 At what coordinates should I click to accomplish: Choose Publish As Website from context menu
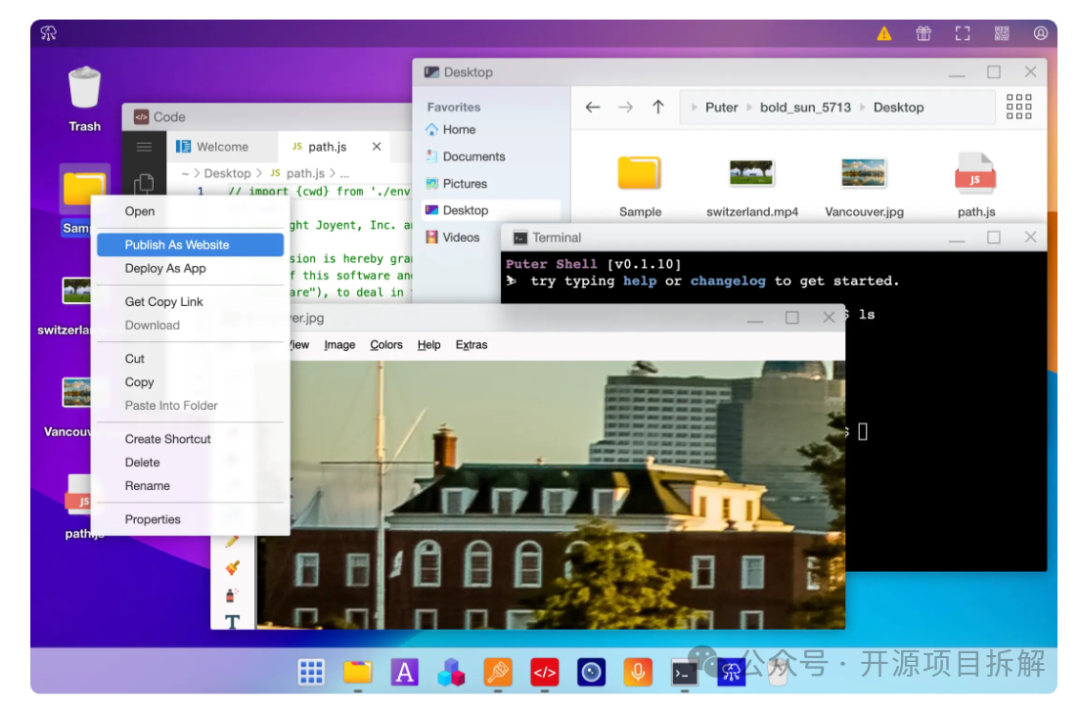point(177,245)
